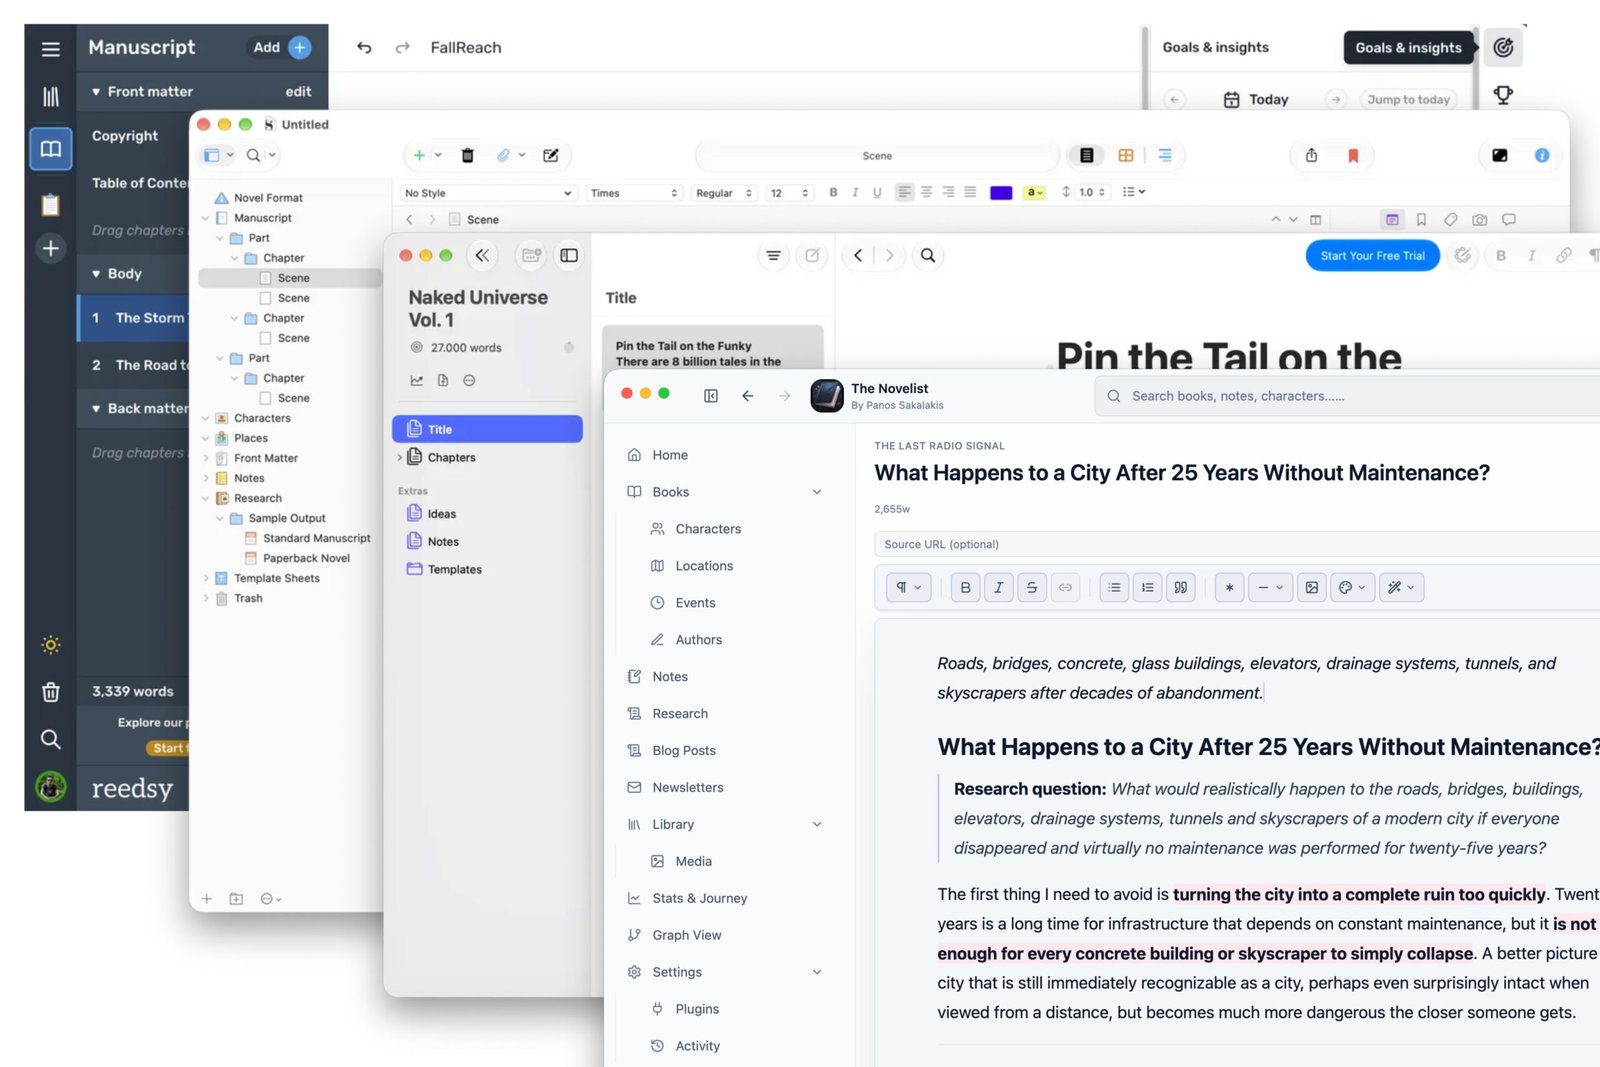
Task: Click Start Your Free Trial button
Action: coord(1372,256)
